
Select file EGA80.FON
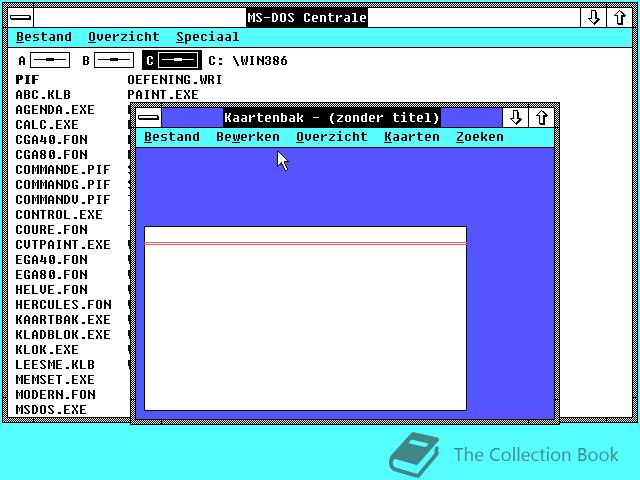click(51, 275)
